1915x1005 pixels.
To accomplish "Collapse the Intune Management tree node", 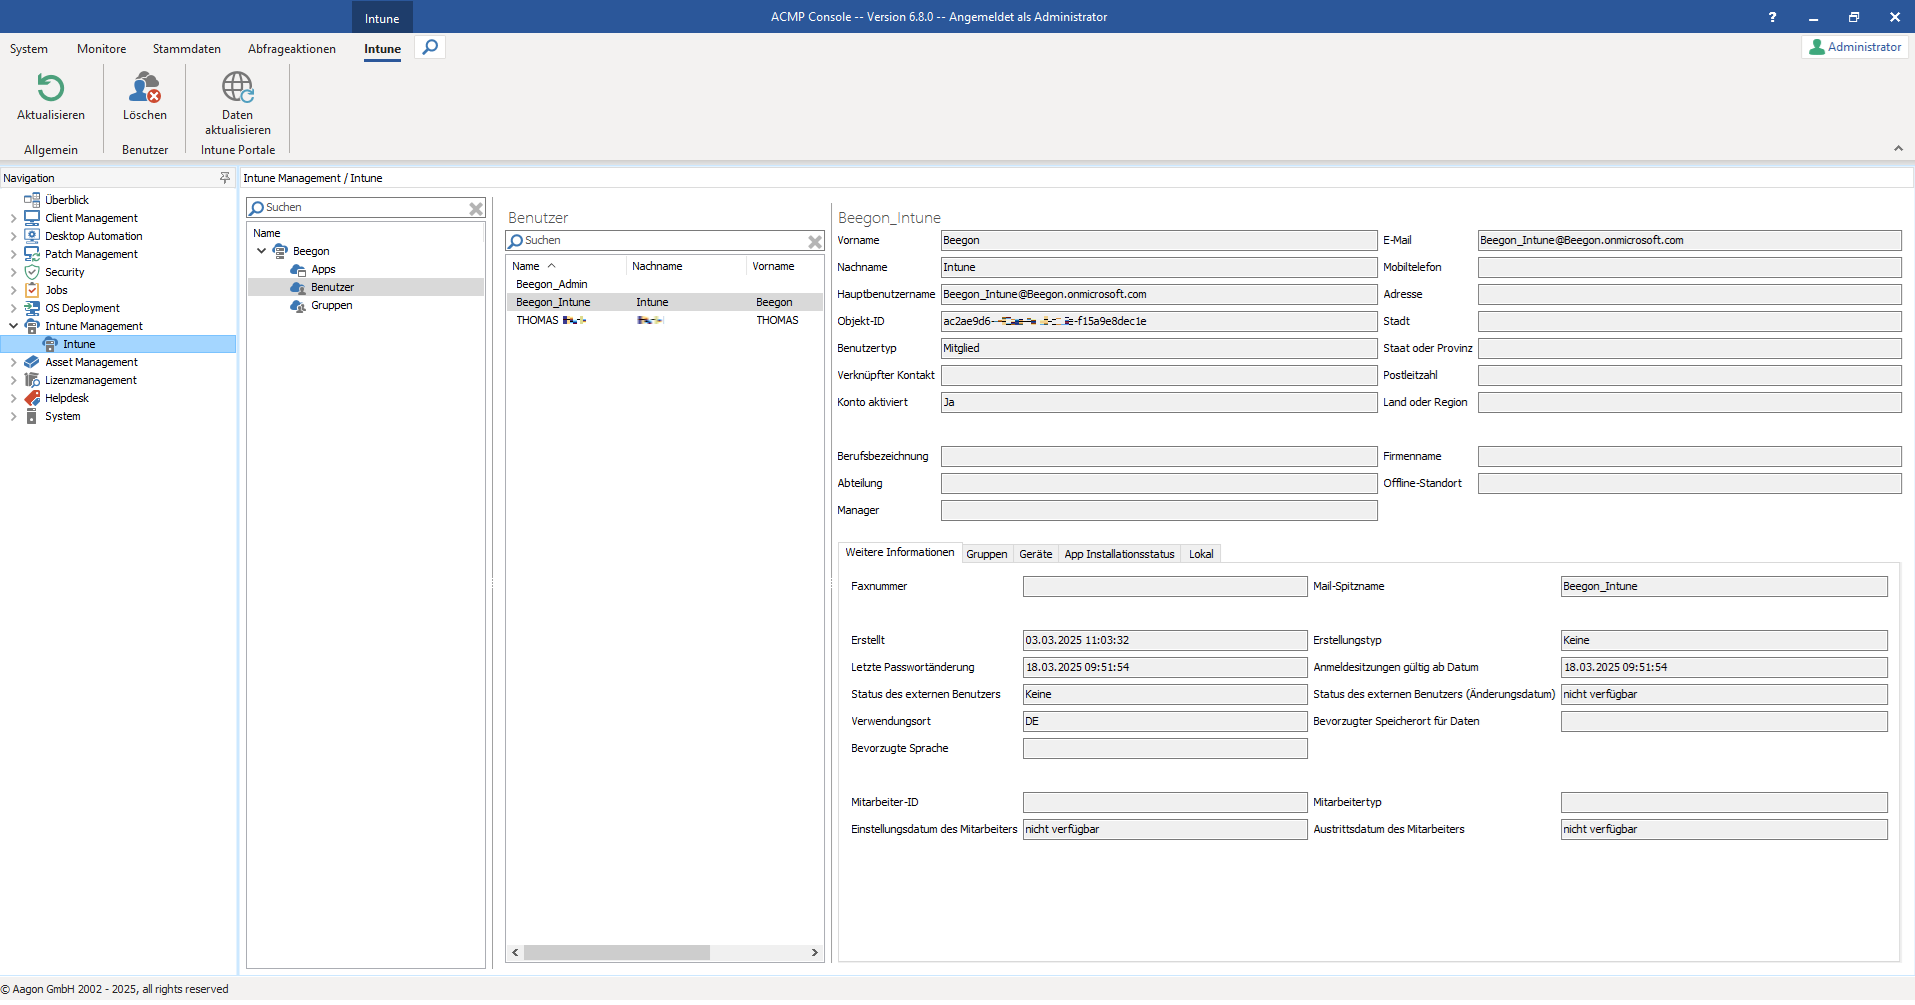I will pos(13,326).
